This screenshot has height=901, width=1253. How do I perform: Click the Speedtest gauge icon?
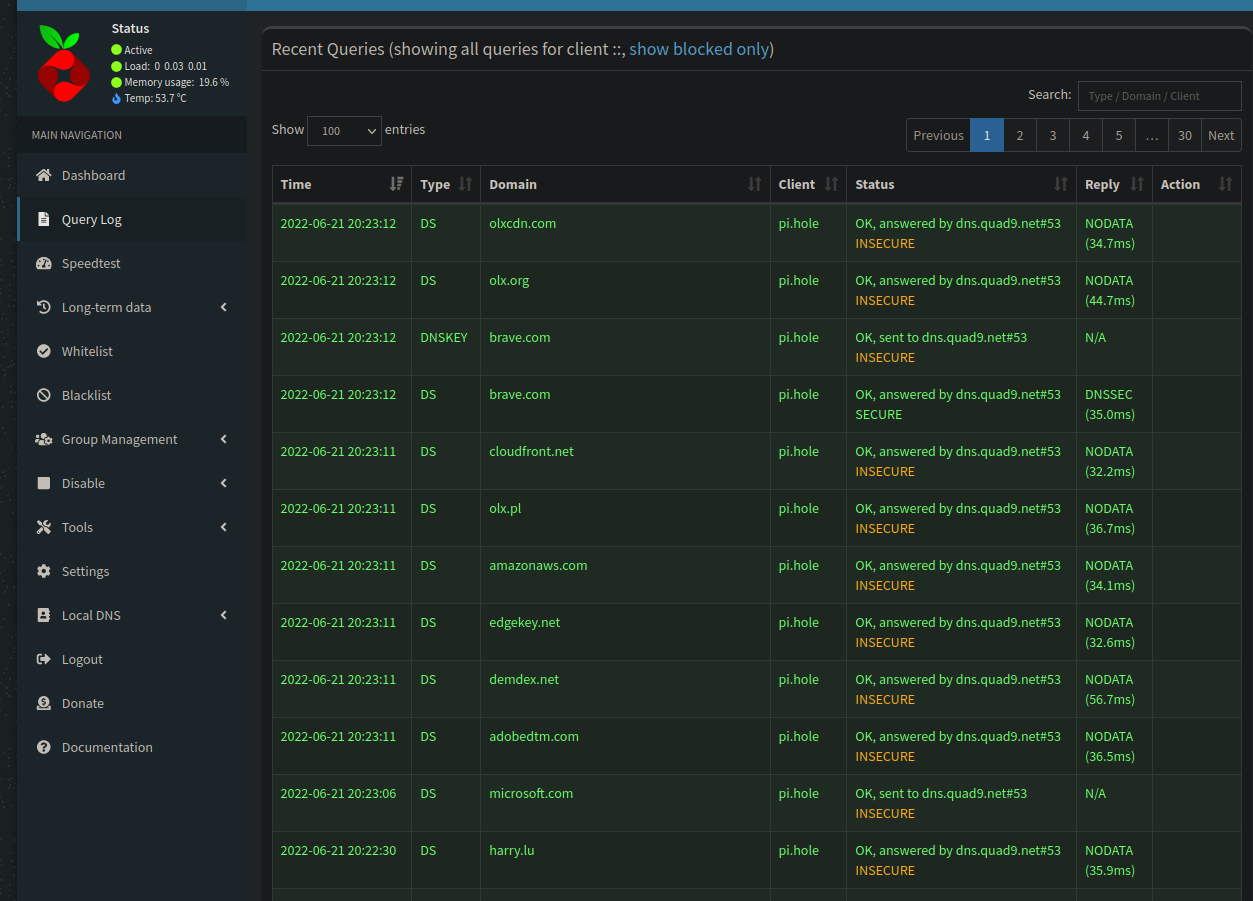(43, 263)
